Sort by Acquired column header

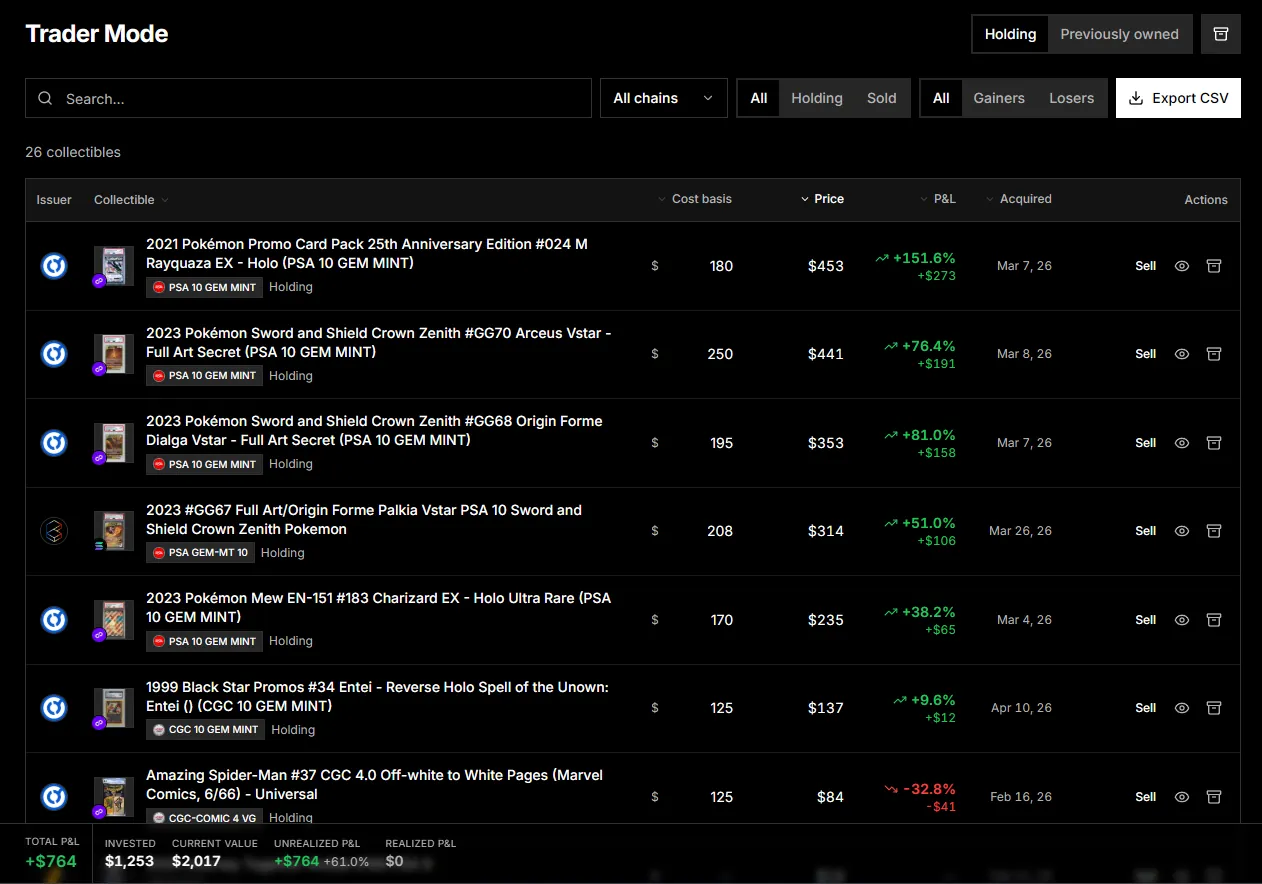pos(1018,199)
